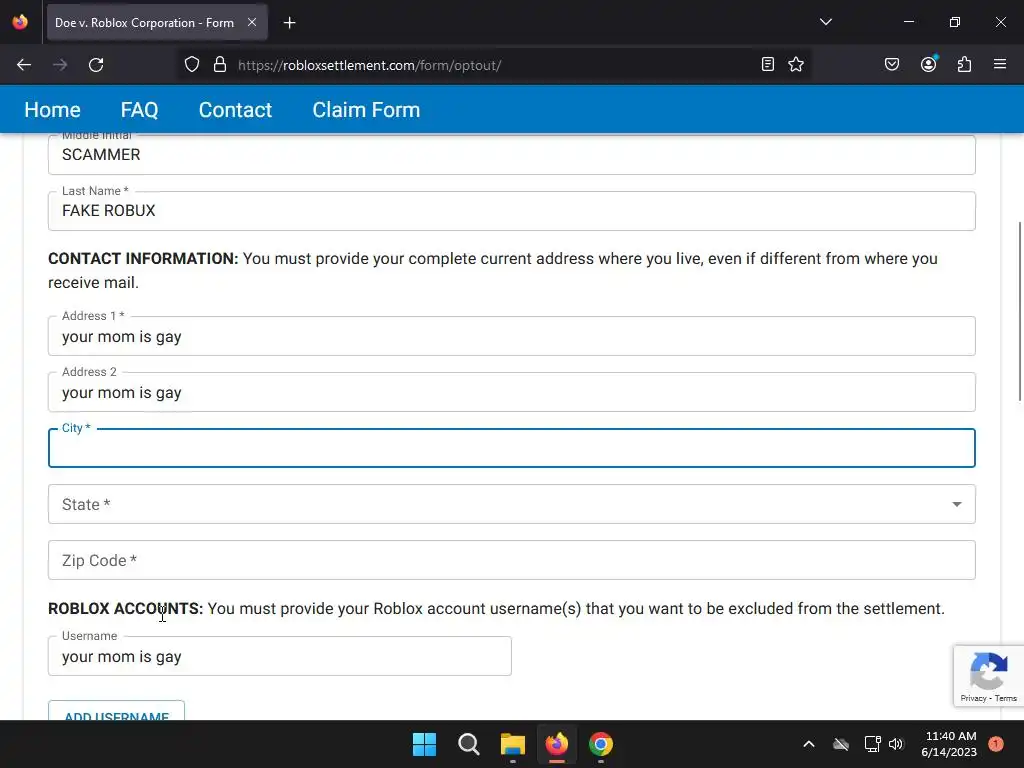The height and width of the screenshot is (768, 1024).
Task: Open the reCAPTCHA Terms link
Action: 1006,698
